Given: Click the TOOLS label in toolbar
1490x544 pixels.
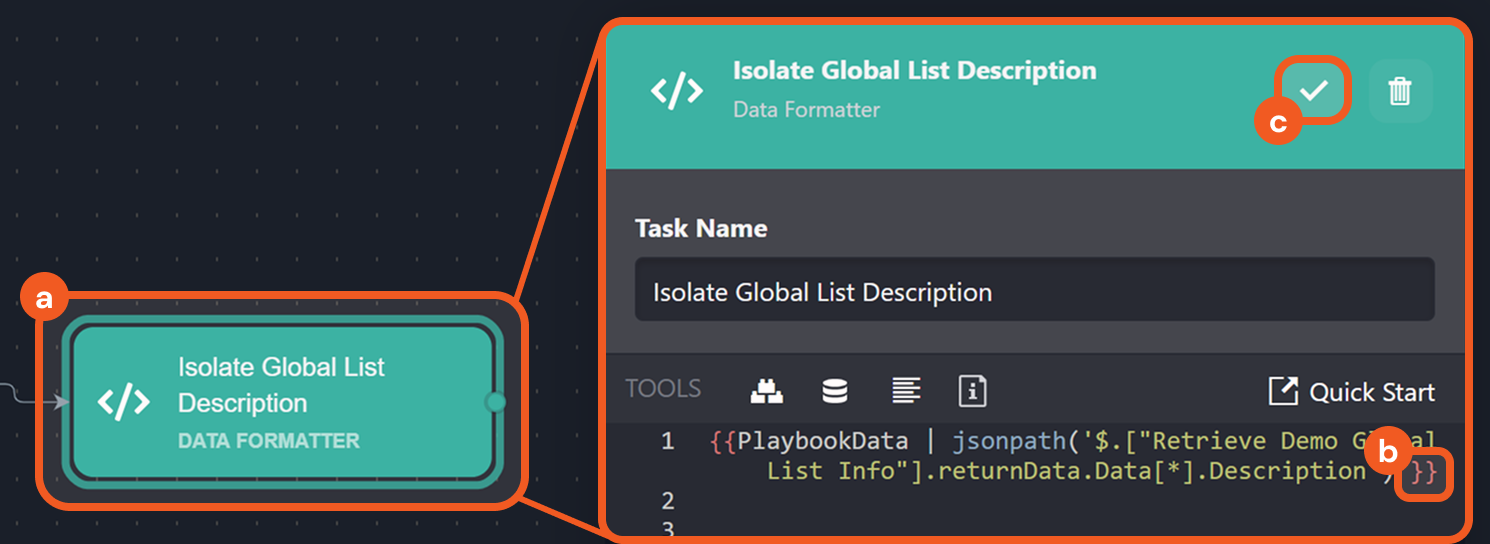Looking at the screenshot, I should pyautogui.click(x=663, y=390).
